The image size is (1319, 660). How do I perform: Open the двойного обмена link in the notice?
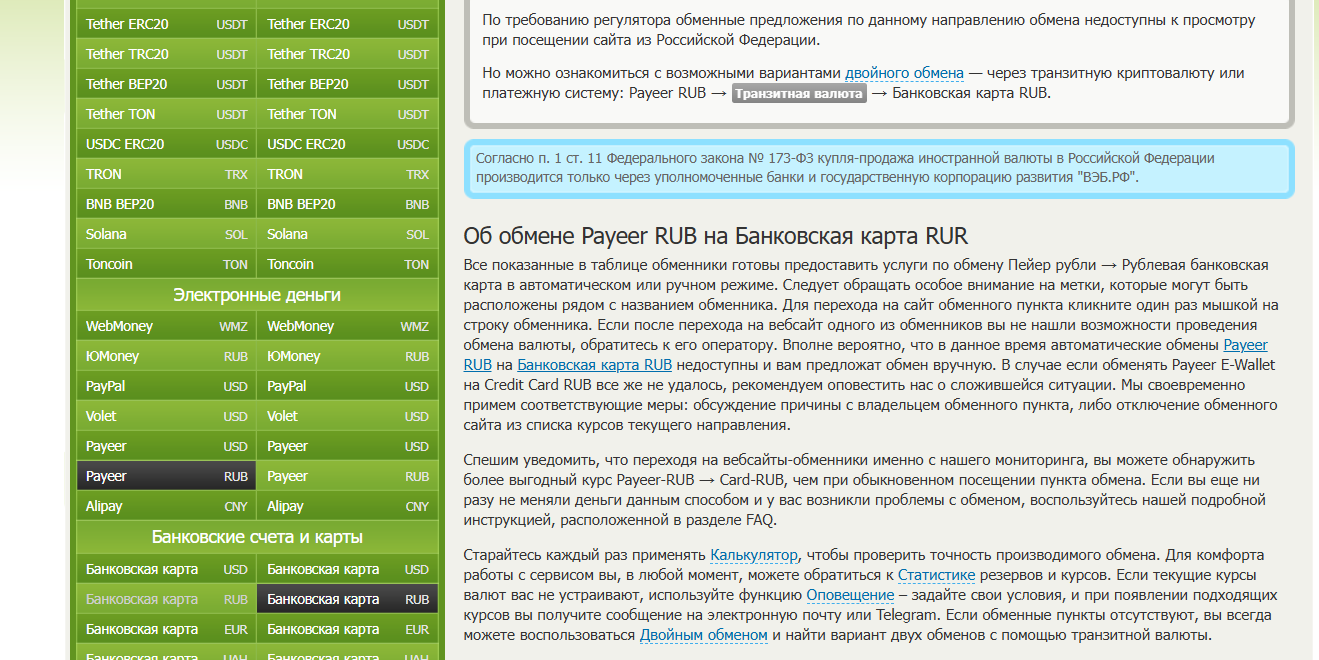pyautogui.click(x=904, y=73)
